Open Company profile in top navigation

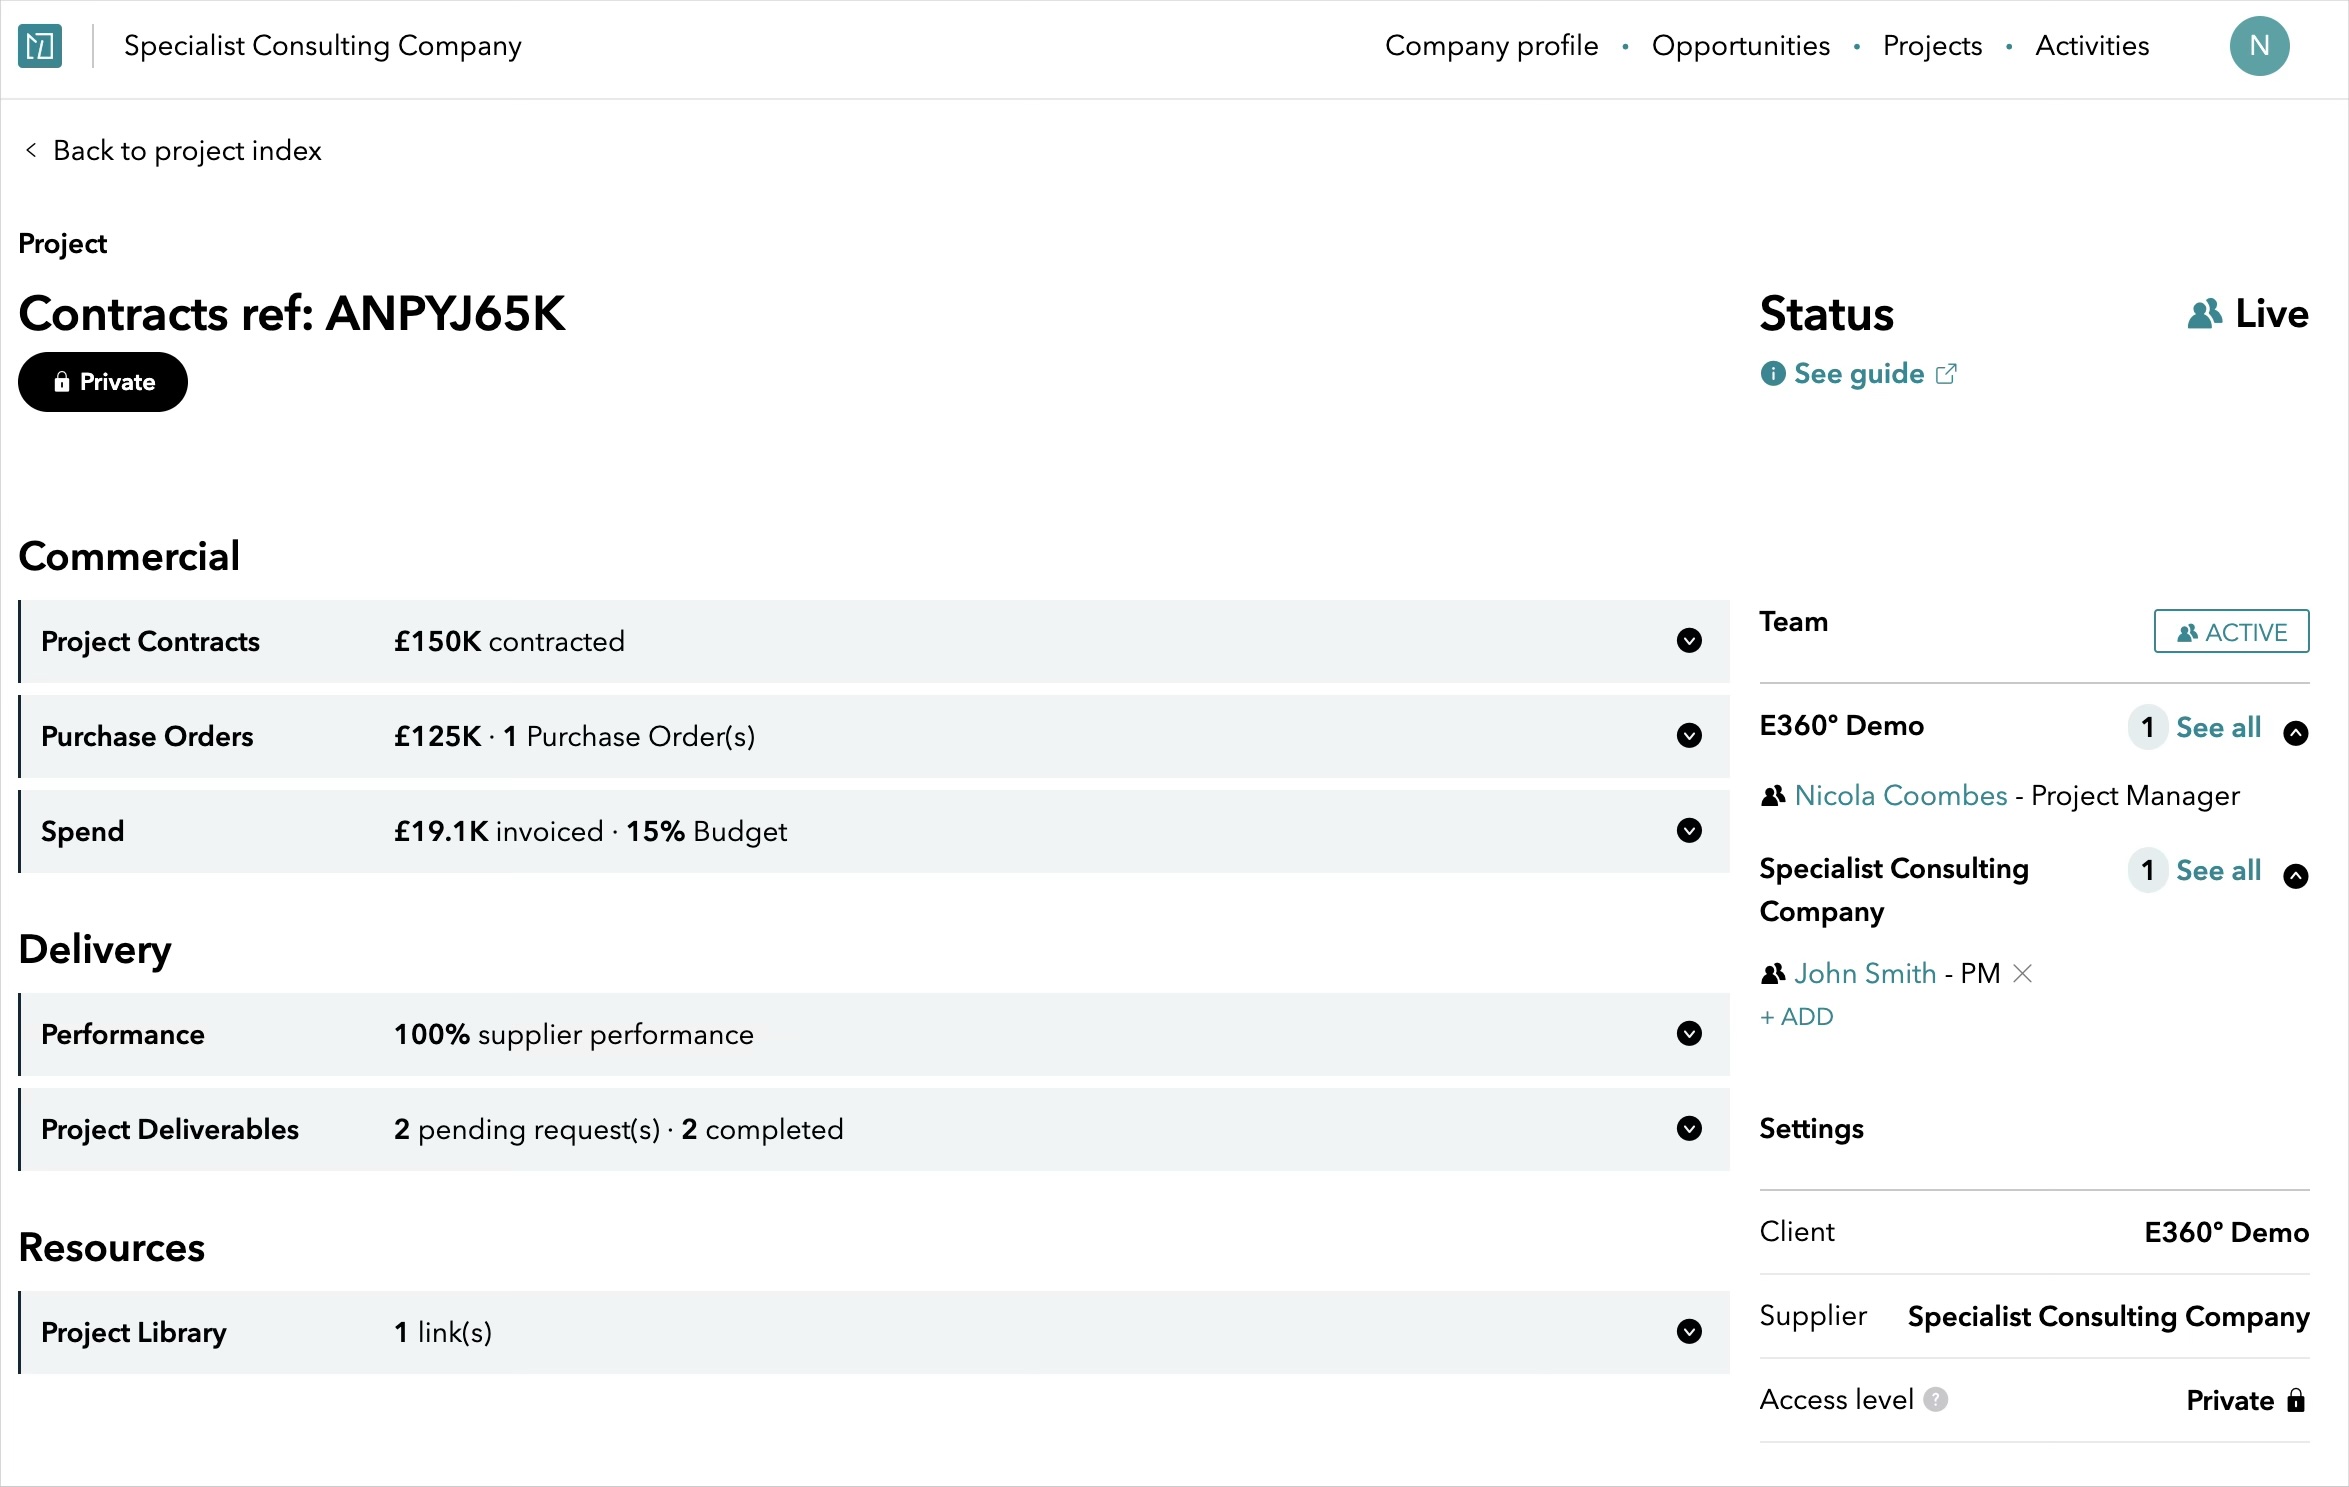coord(1491,46)
